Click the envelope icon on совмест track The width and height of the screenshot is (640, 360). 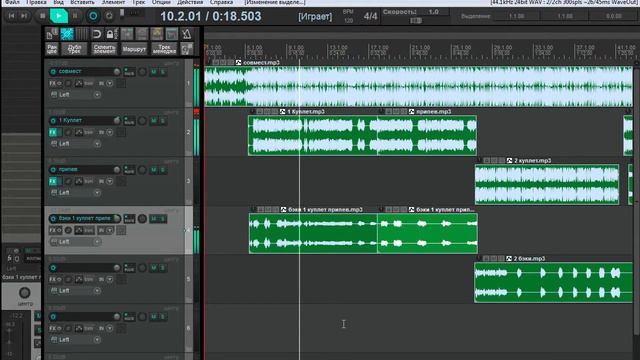79,83
